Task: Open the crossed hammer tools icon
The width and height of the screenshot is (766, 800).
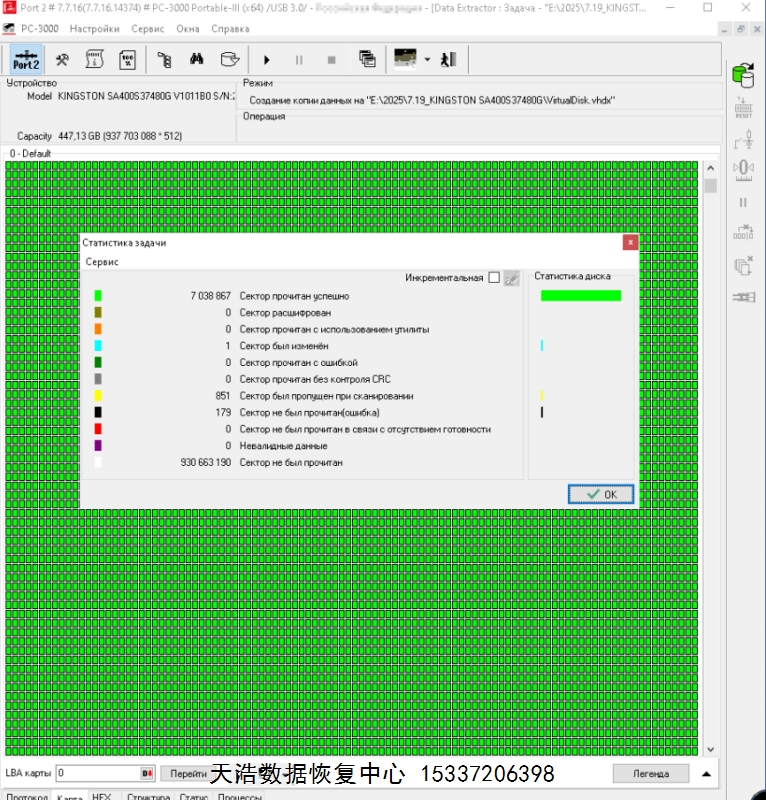Action: coord(62,60)
